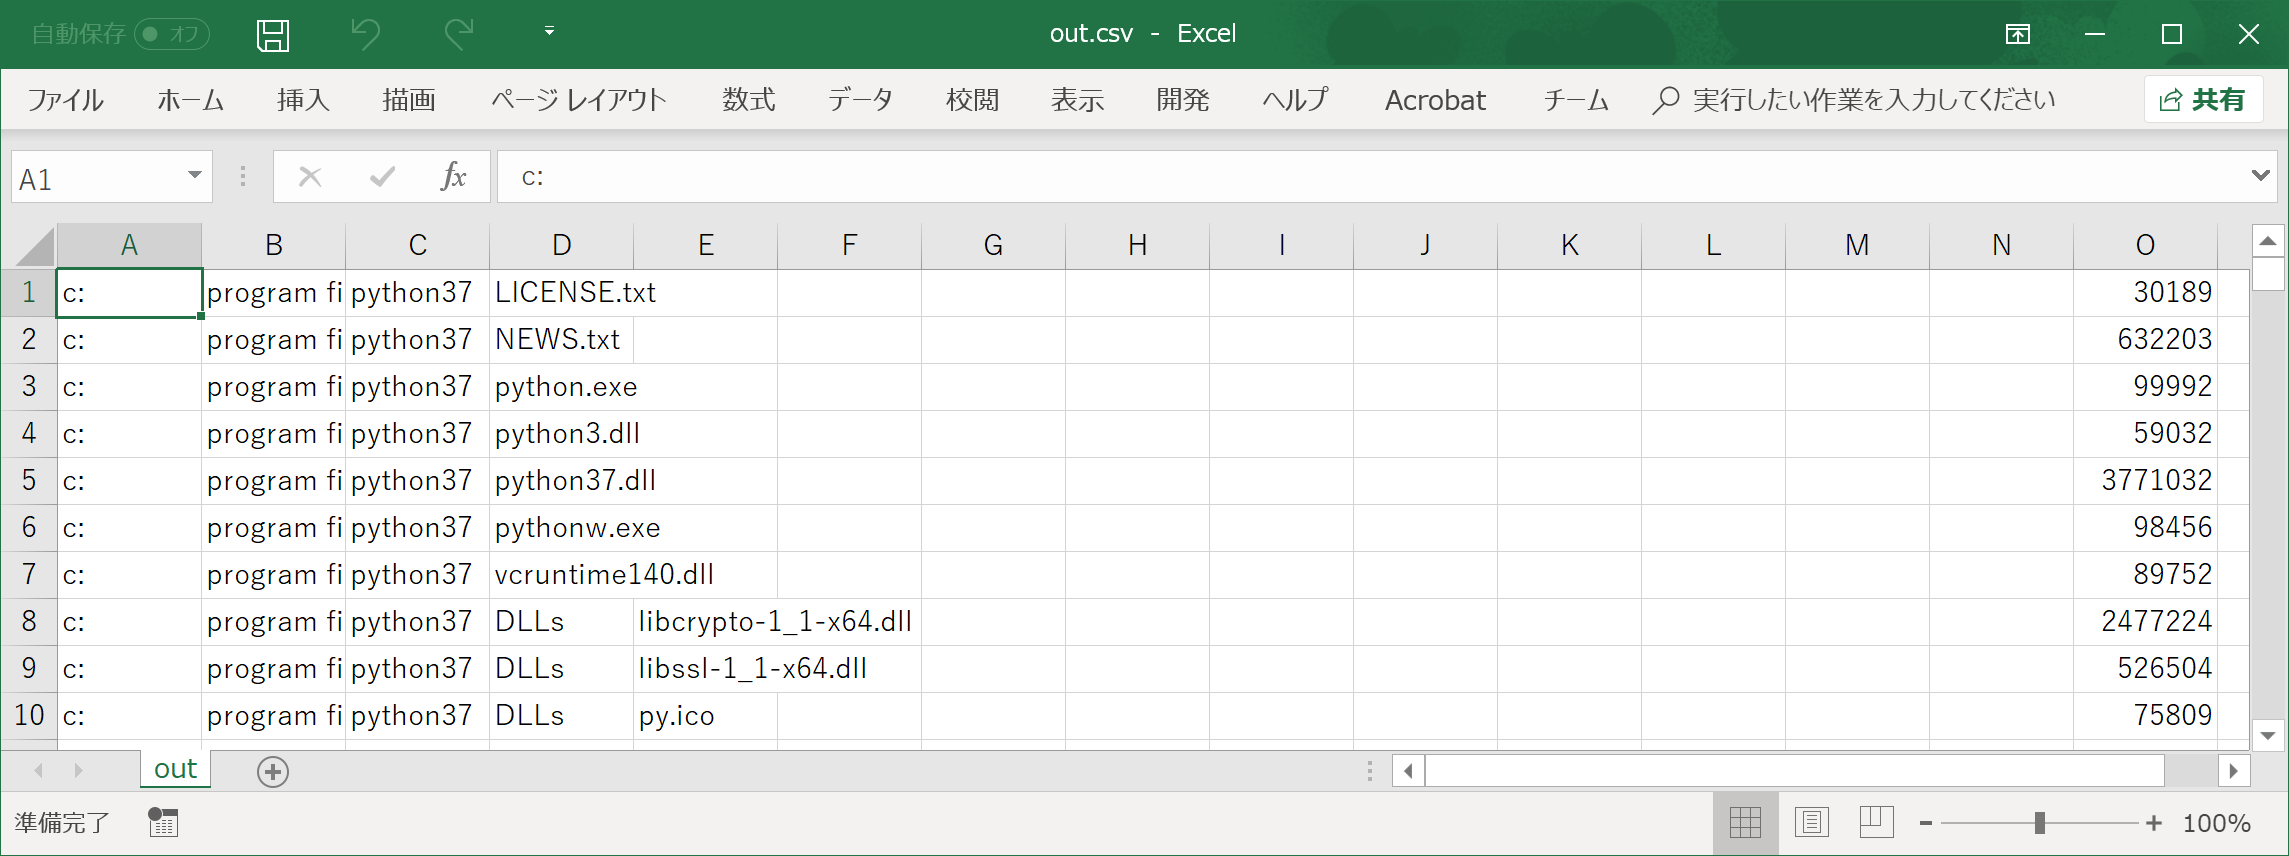Switch to the 挿入 ribbon tab
Screen dimensions: 2289x856
coord(303,100)
